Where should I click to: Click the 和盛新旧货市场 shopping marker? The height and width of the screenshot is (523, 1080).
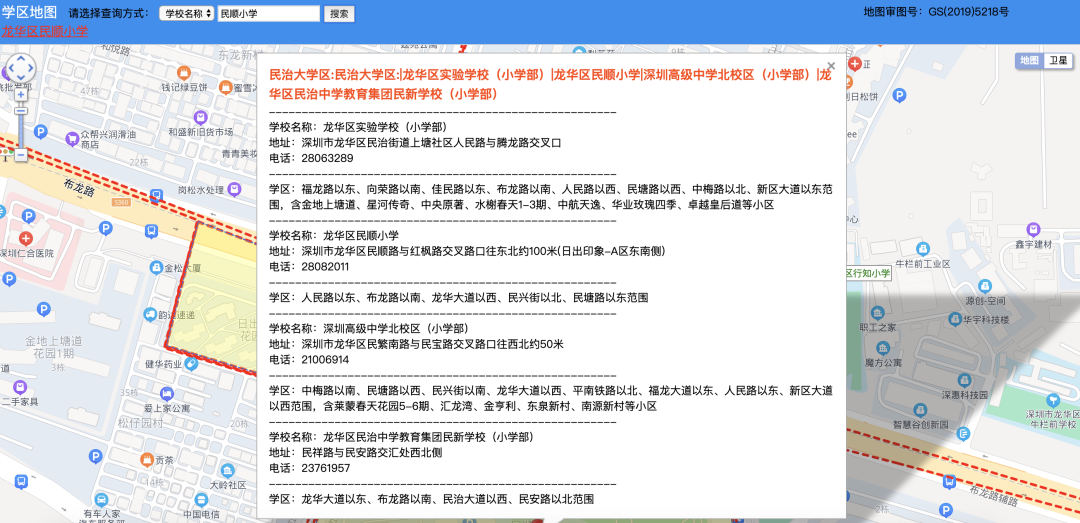pos(200,116)
